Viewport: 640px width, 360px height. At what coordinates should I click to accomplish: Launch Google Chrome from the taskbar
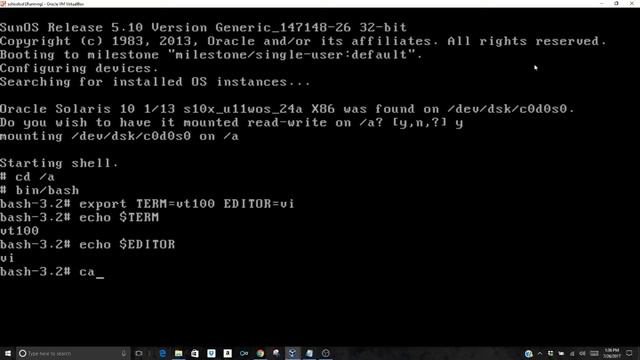[x=260, y=353]
